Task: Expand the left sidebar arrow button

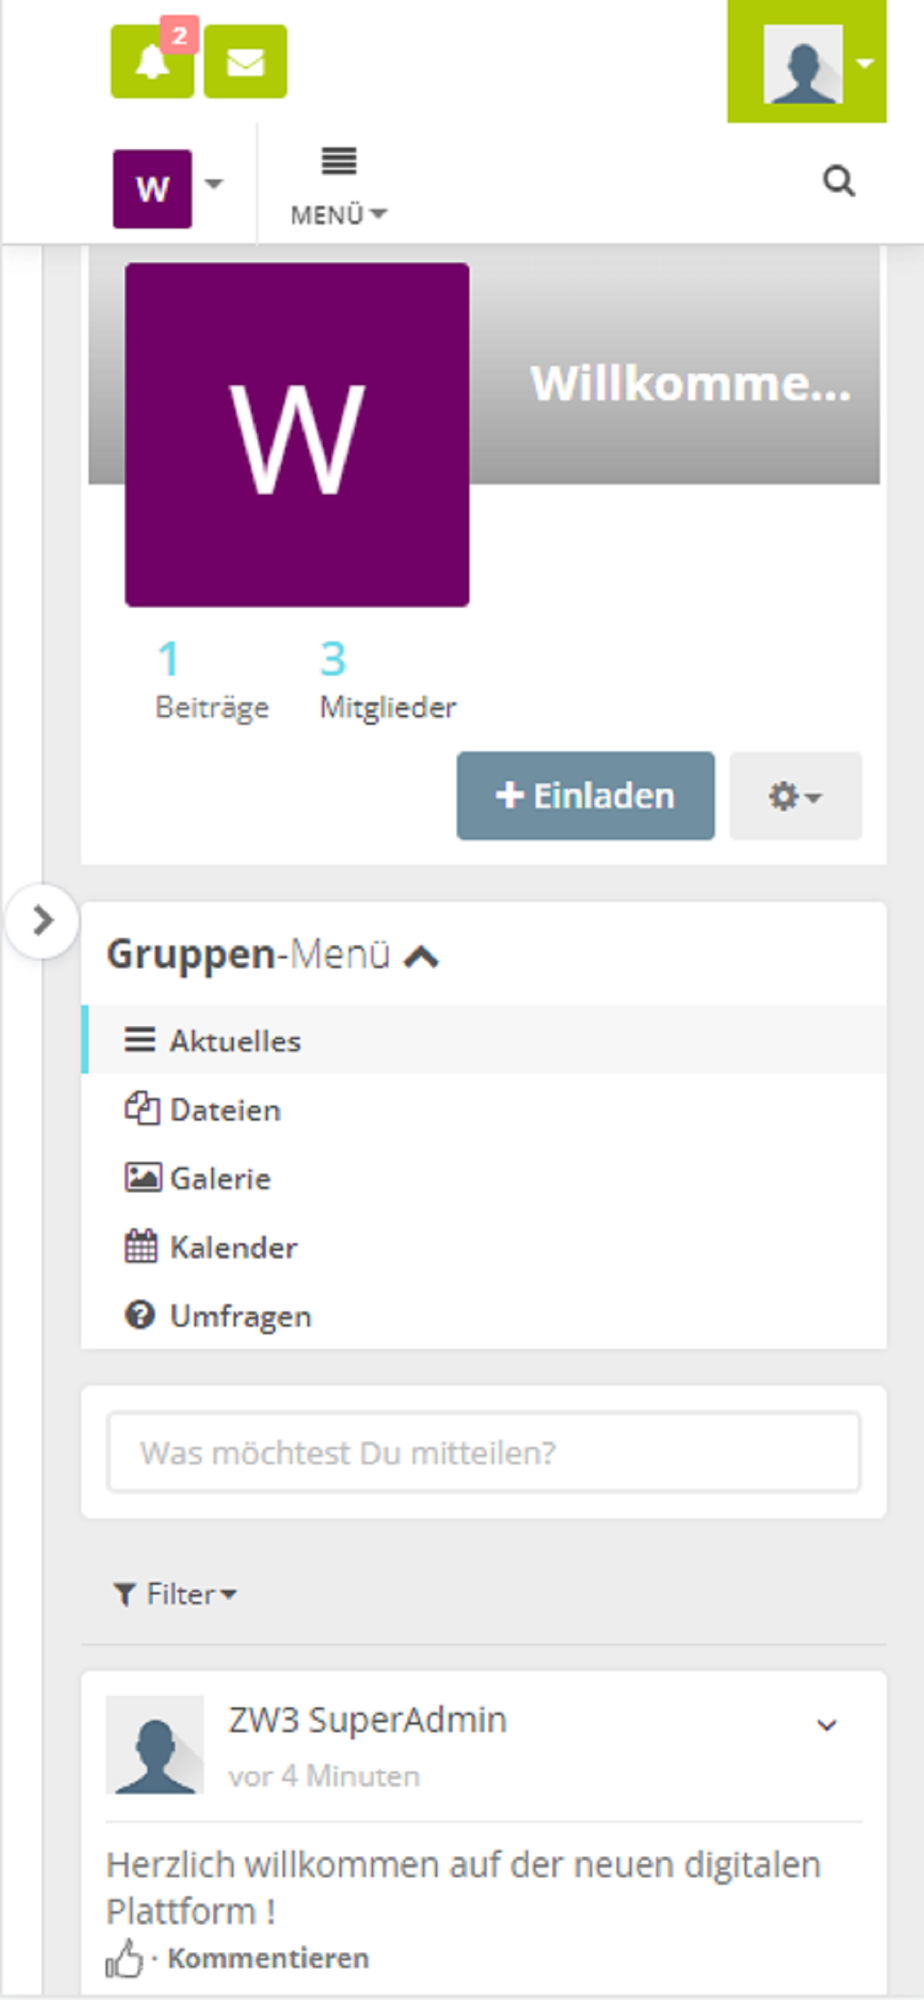Action: (42, 920)
